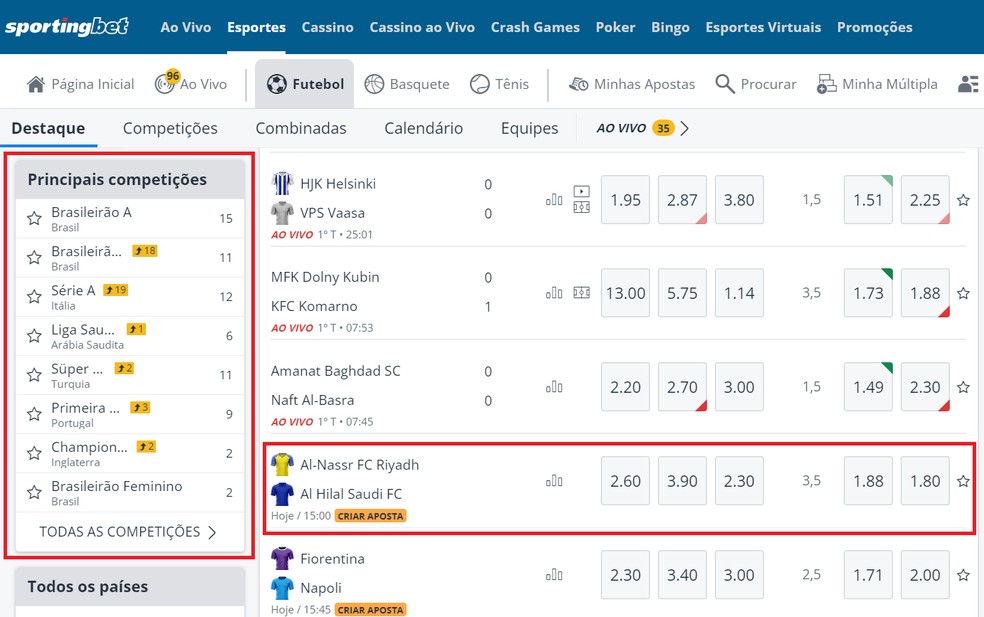Expand Todas as Competições list
This screenshot has width=984, height=617.
pos(128,532)
